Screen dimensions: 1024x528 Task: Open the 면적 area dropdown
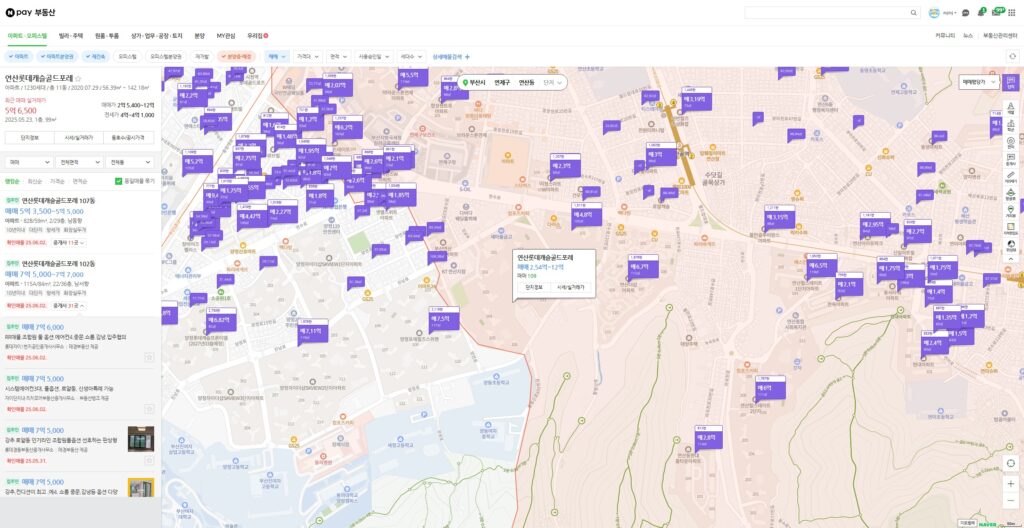(x=338, y=57)
